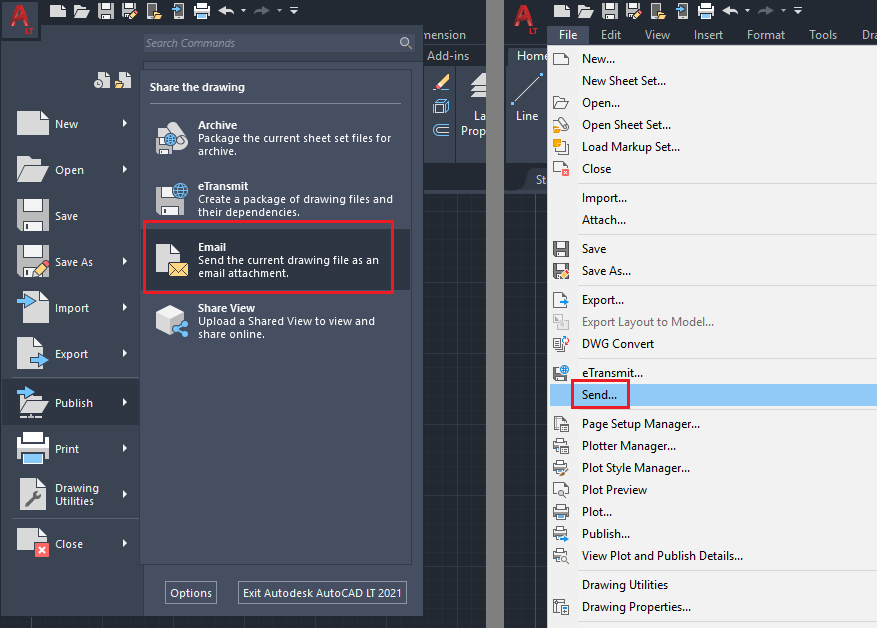
Task: Click the Options button
Action: (x=191, y=593)
